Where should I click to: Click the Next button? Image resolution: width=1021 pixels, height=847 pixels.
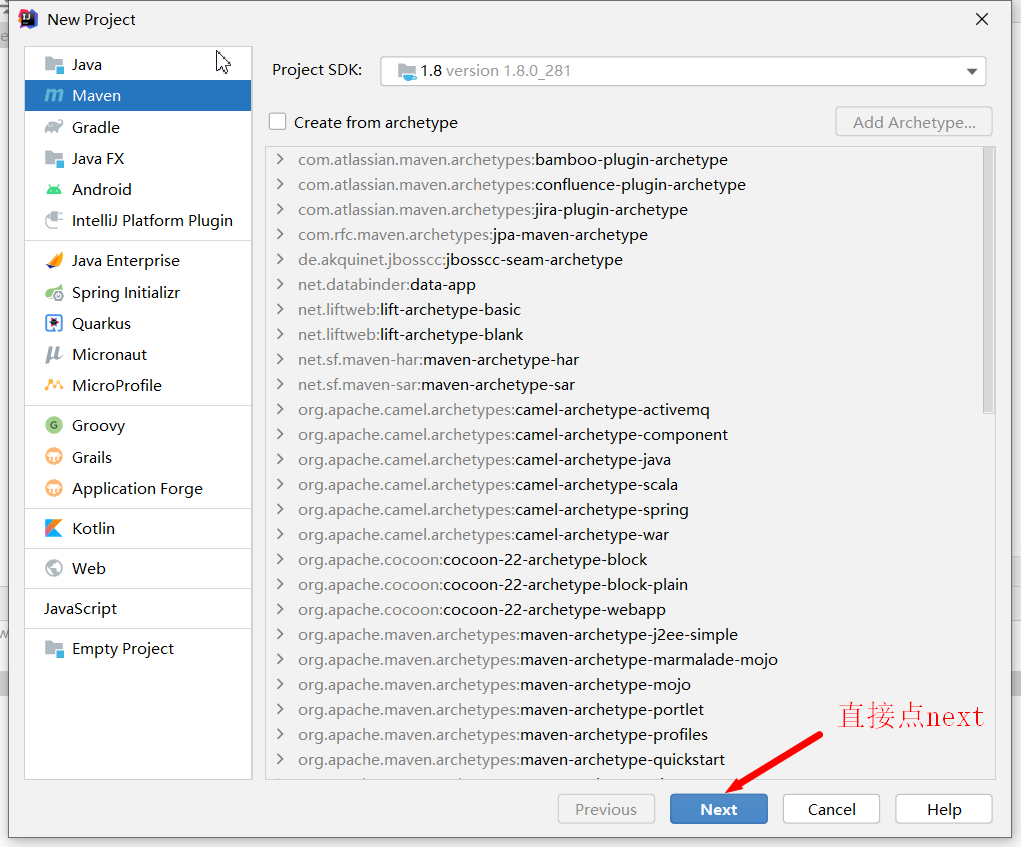(x=718, y=808)
